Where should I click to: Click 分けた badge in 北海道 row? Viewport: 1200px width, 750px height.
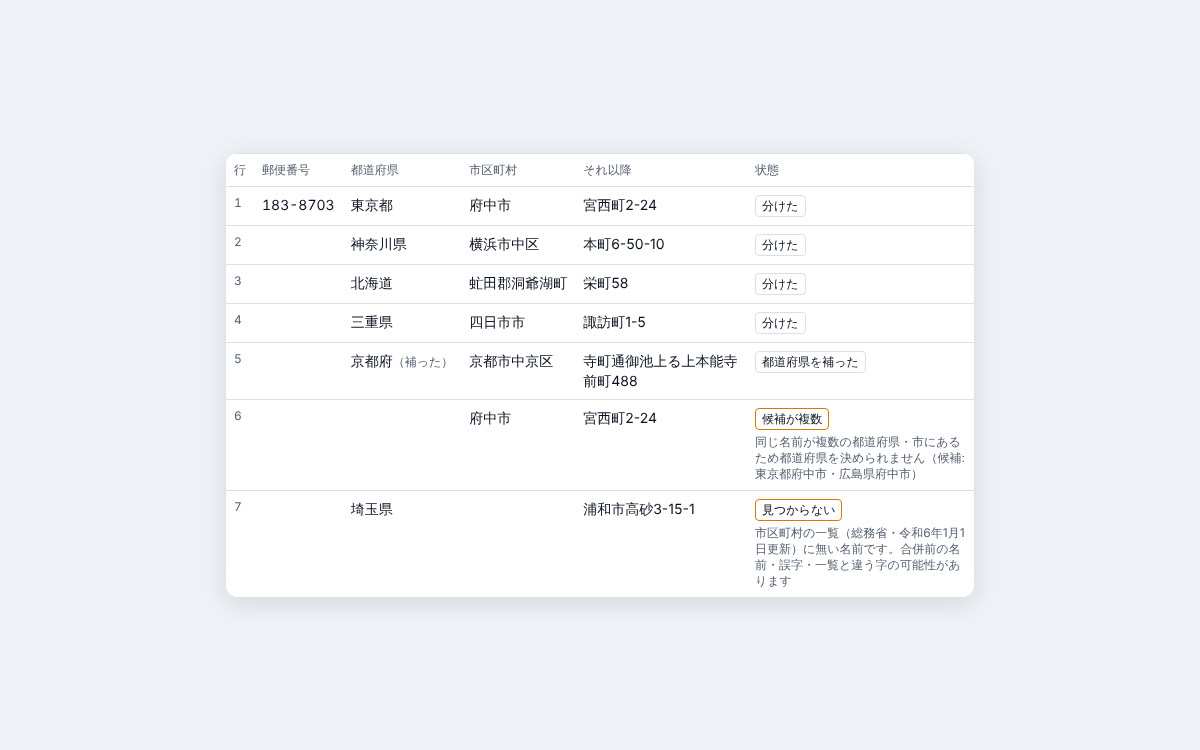[780, 284]
